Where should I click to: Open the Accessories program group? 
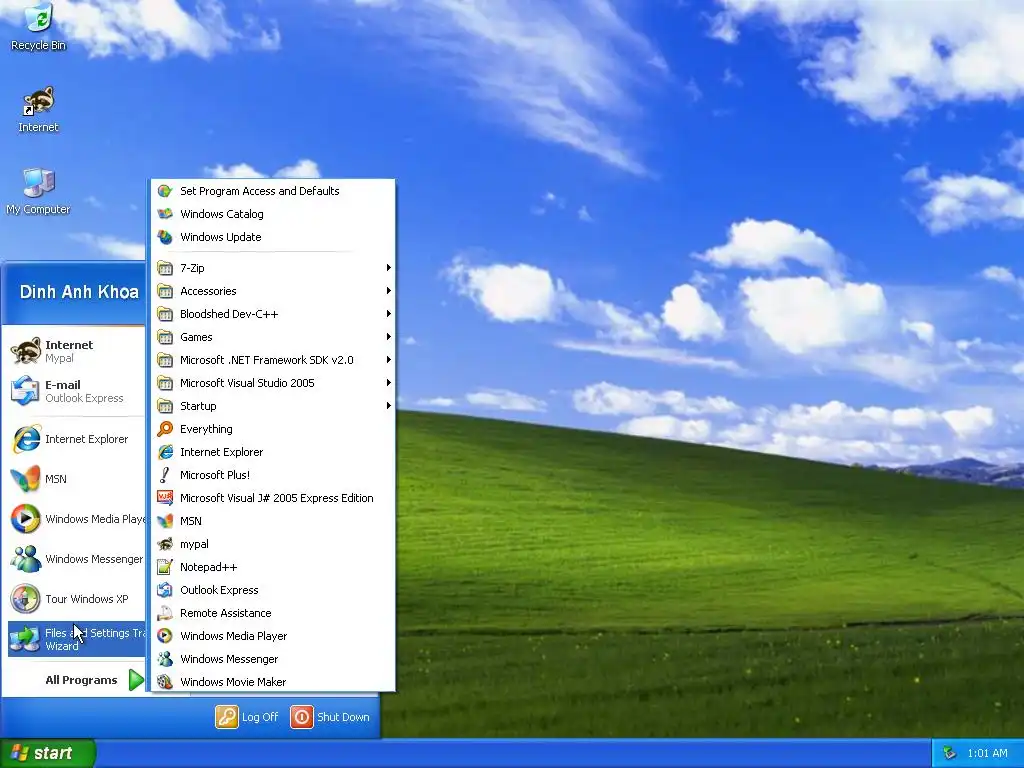tap(274, 291)
